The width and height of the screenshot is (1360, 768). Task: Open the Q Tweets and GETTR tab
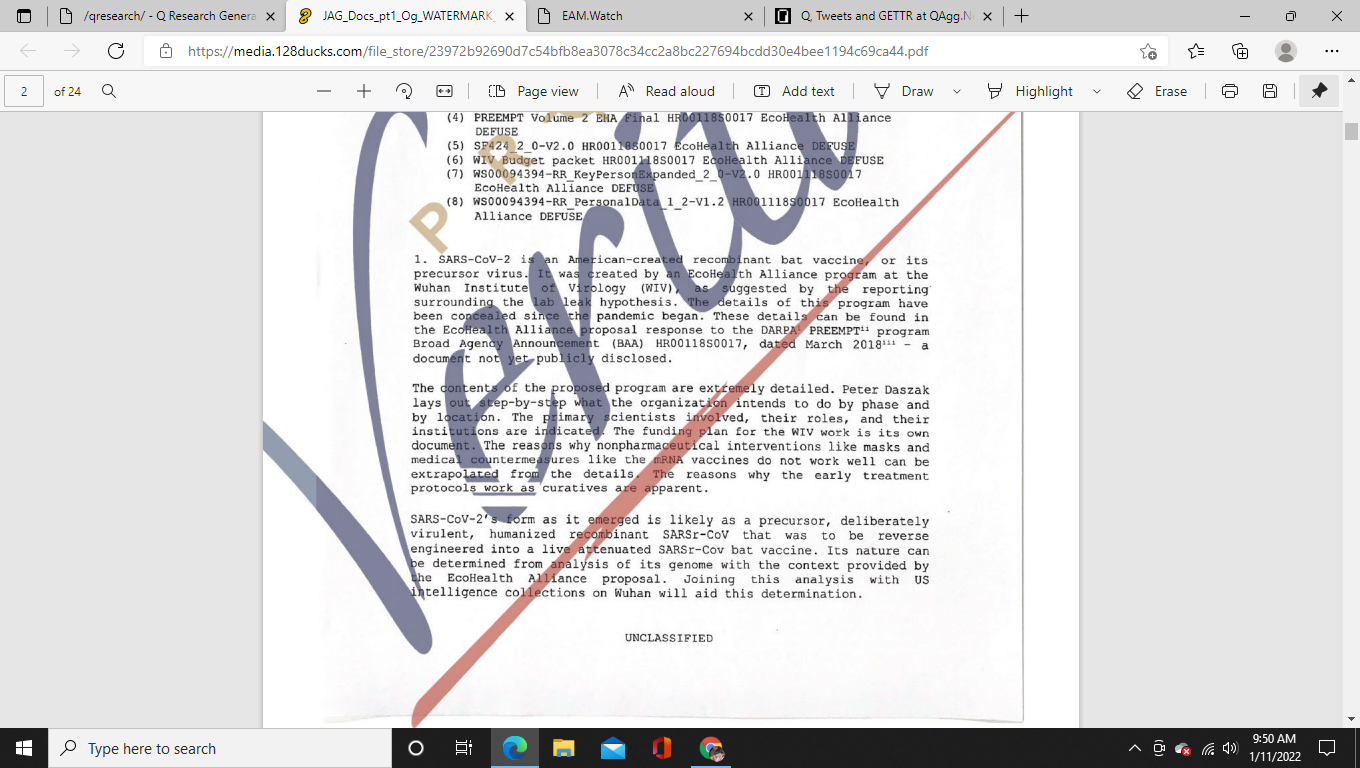coord(885,16)
